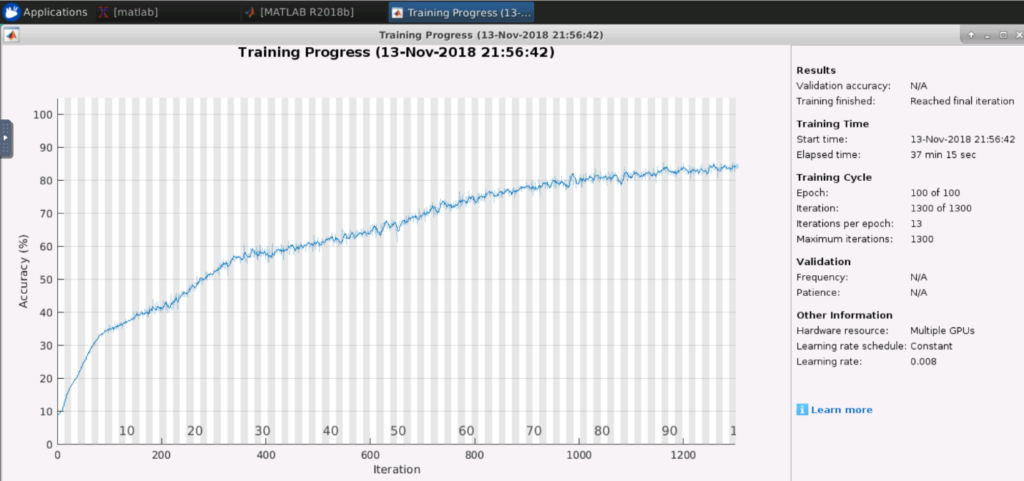Click the blue info icon beside Learn more
Screen dimensions: 1024x481
[x=802, y=410]
